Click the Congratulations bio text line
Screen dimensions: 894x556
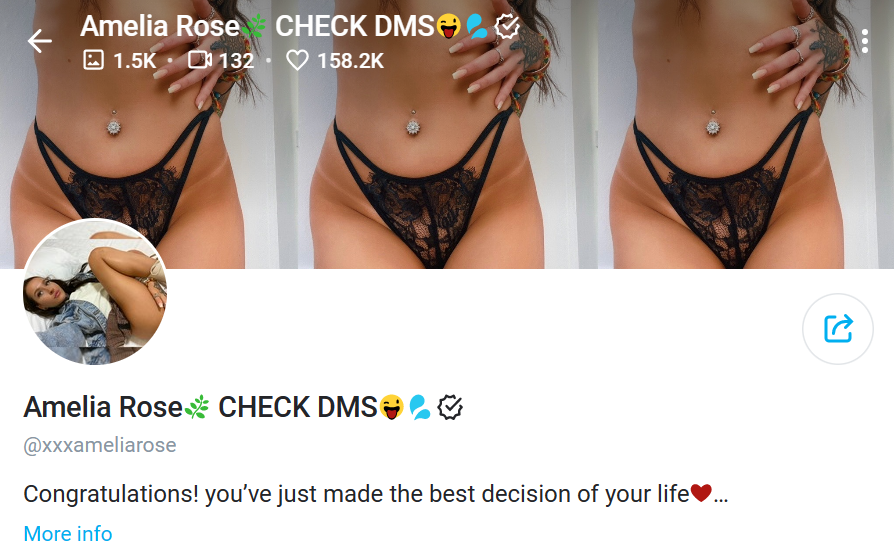376,494
